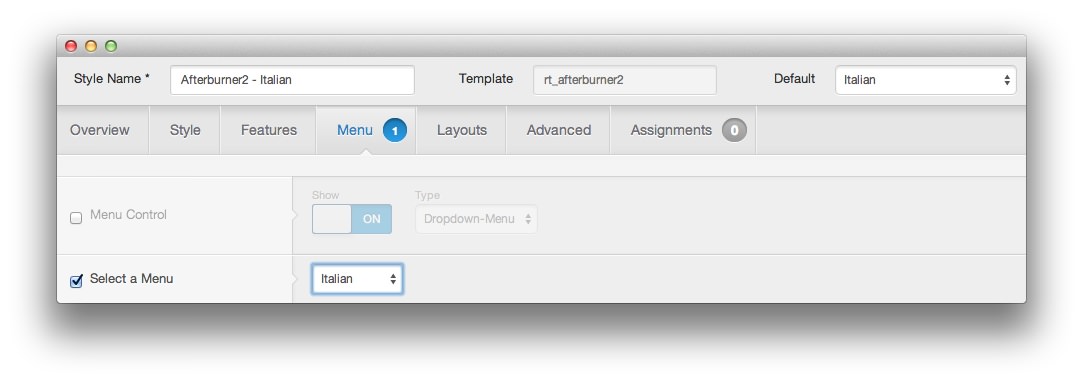Screen dimensions: 1083x382
Task: Go to the Features tab
Action: (x=269, y=130)
